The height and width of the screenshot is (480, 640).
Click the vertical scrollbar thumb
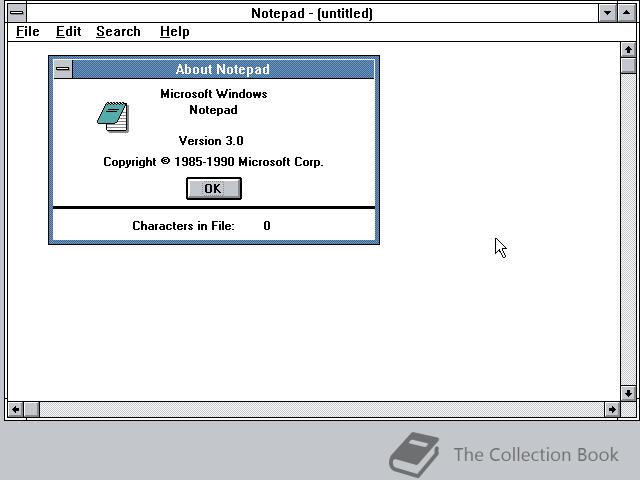[x=628, y=65]
